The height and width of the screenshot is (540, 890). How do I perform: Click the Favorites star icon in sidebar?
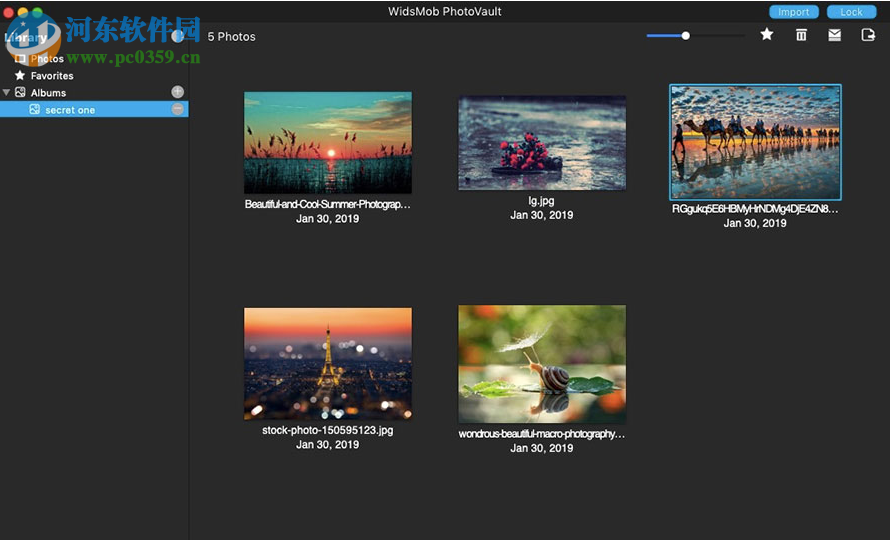coord(20,76)
